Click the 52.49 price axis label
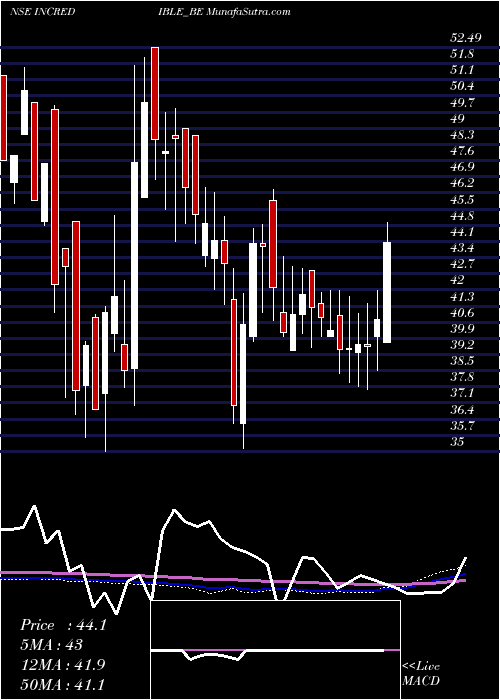 pyautogui.click(x=465, y=38)
